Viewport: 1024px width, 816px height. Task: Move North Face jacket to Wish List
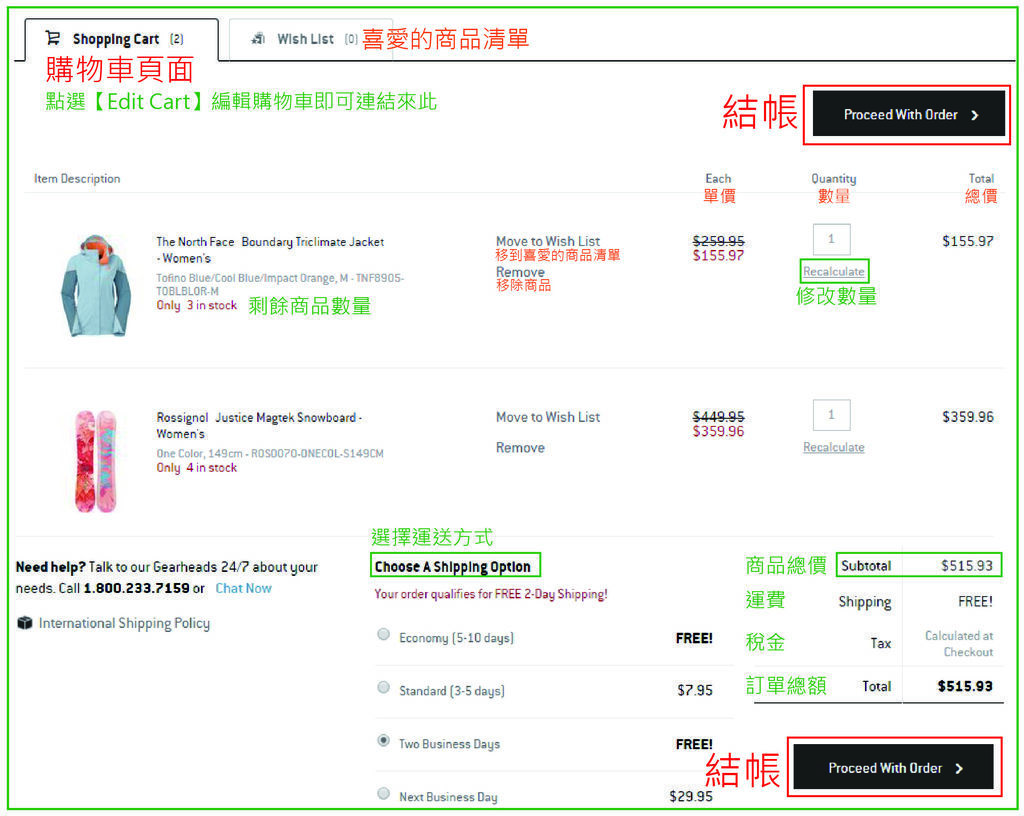pos(547,241)
